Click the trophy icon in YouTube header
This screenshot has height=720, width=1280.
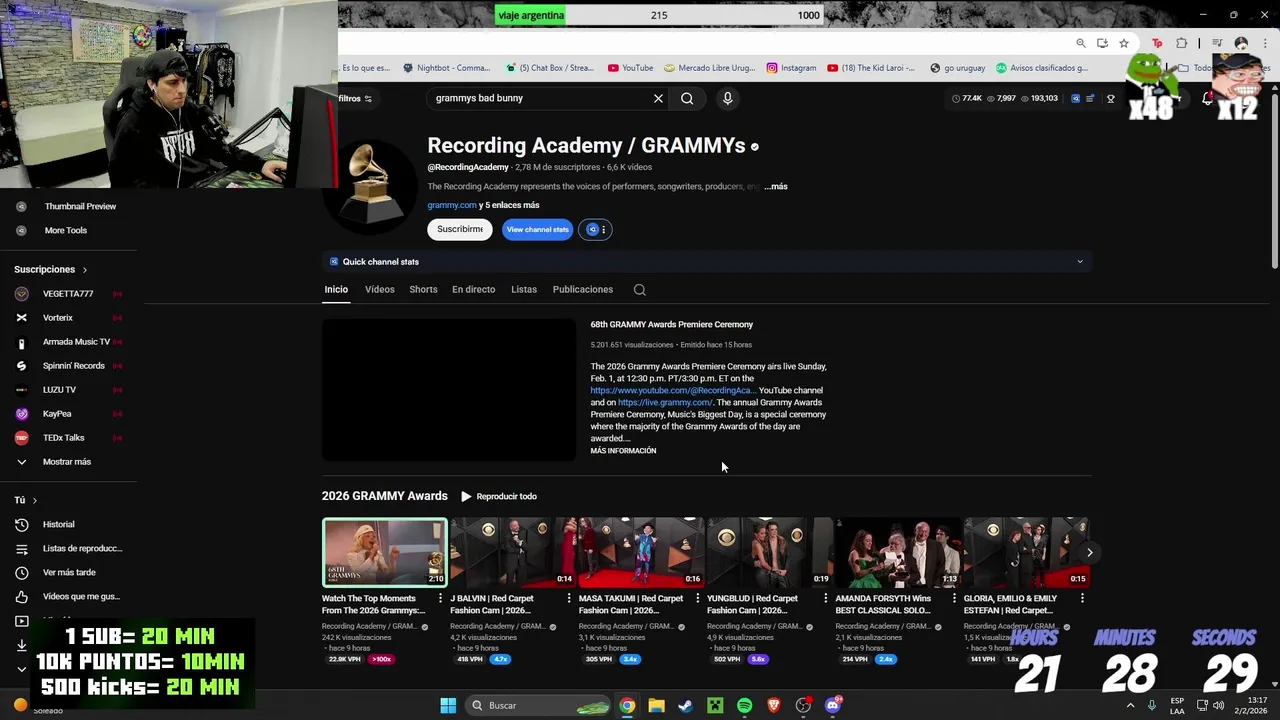(x=1110, y=98)
